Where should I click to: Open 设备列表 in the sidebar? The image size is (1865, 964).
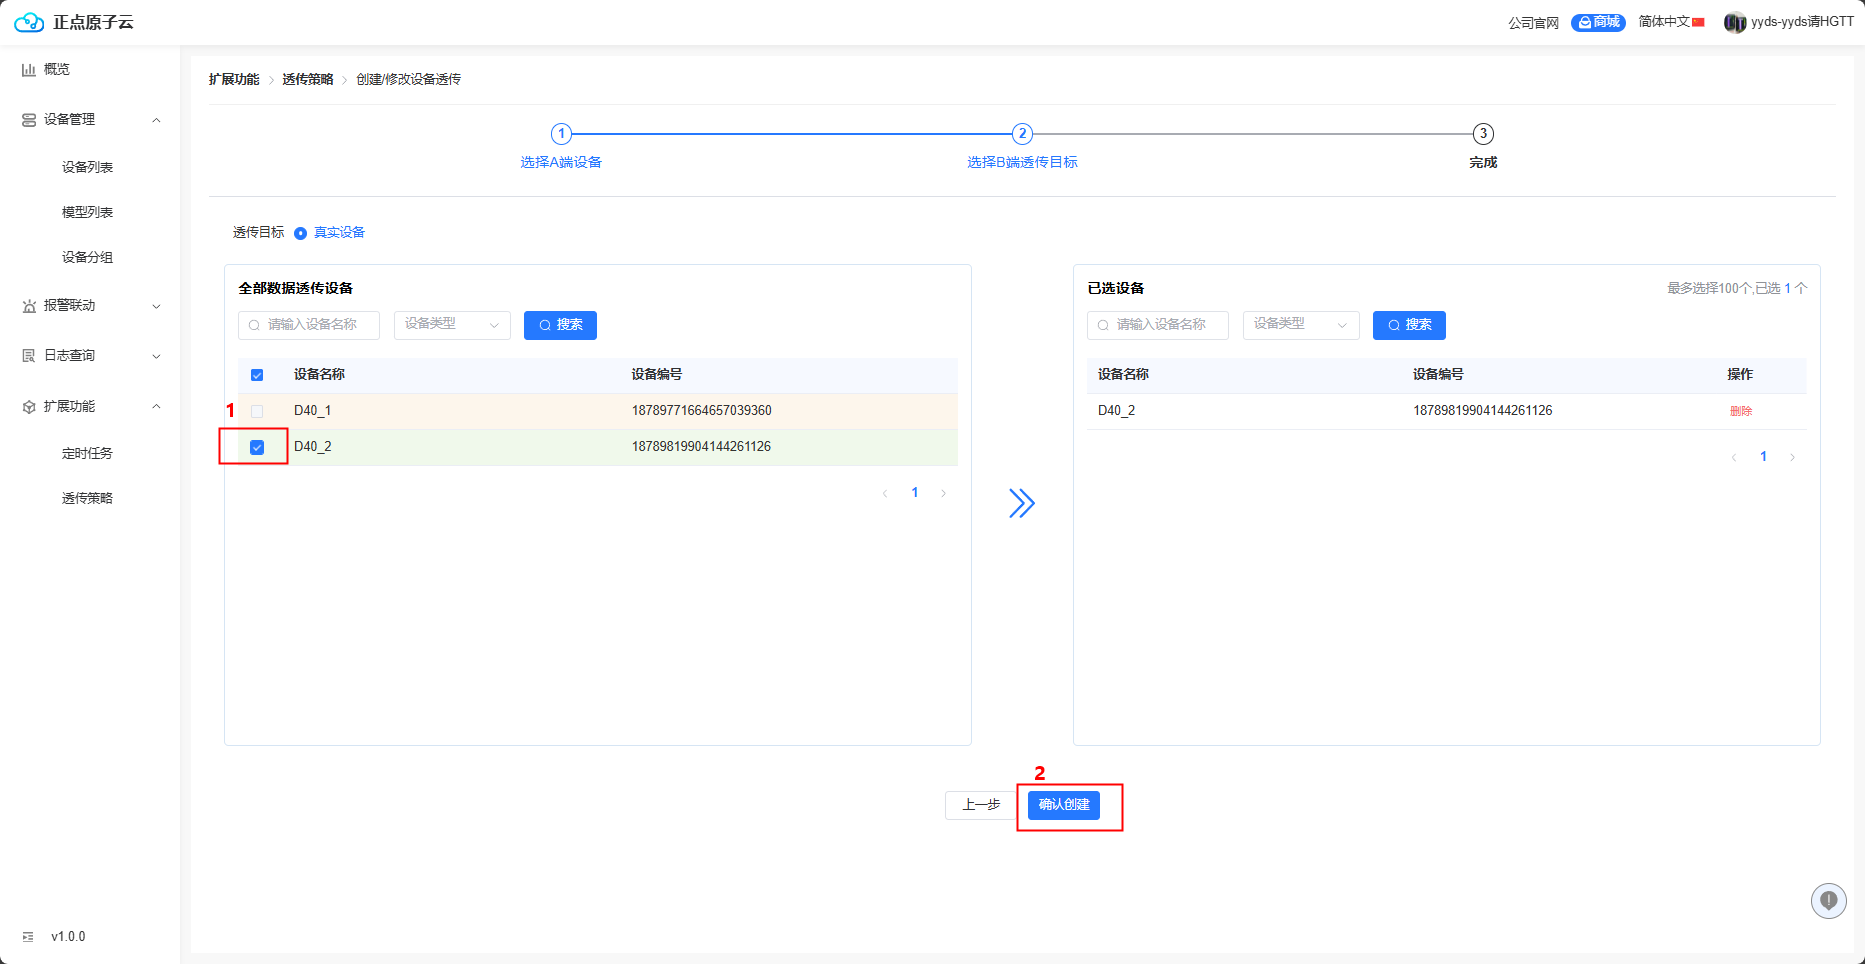coord(87,167)
